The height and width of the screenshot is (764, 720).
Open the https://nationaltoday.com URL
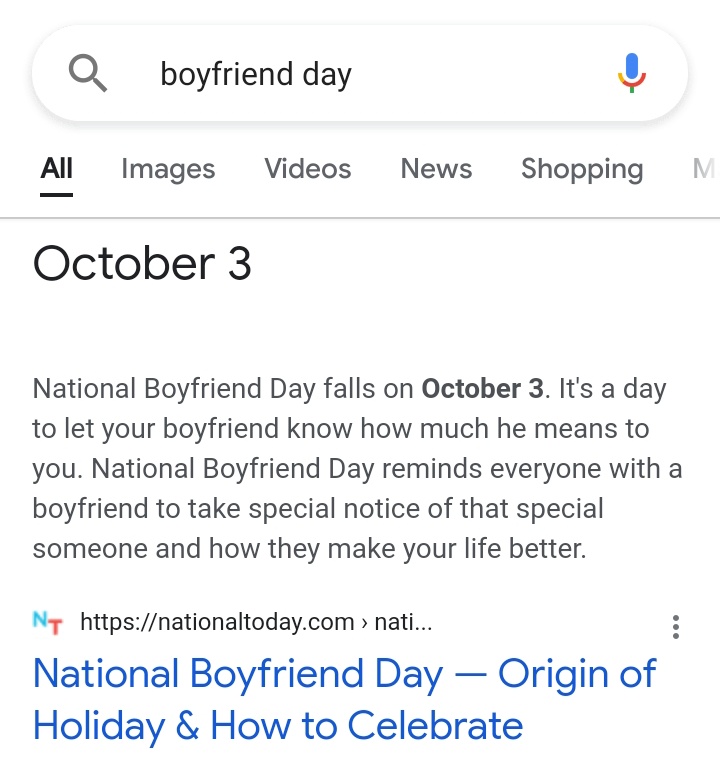coord(217,622)
